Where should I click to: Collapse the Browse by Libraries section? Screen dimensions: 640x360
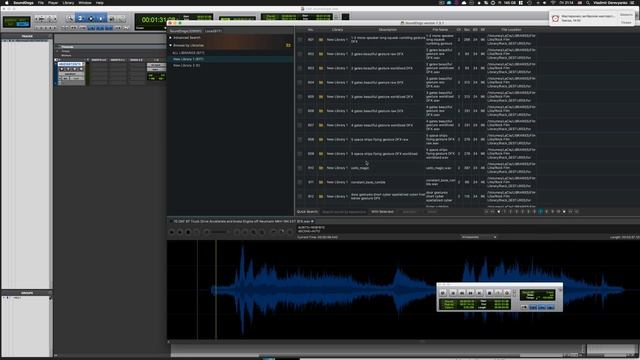tap(171, 45)
